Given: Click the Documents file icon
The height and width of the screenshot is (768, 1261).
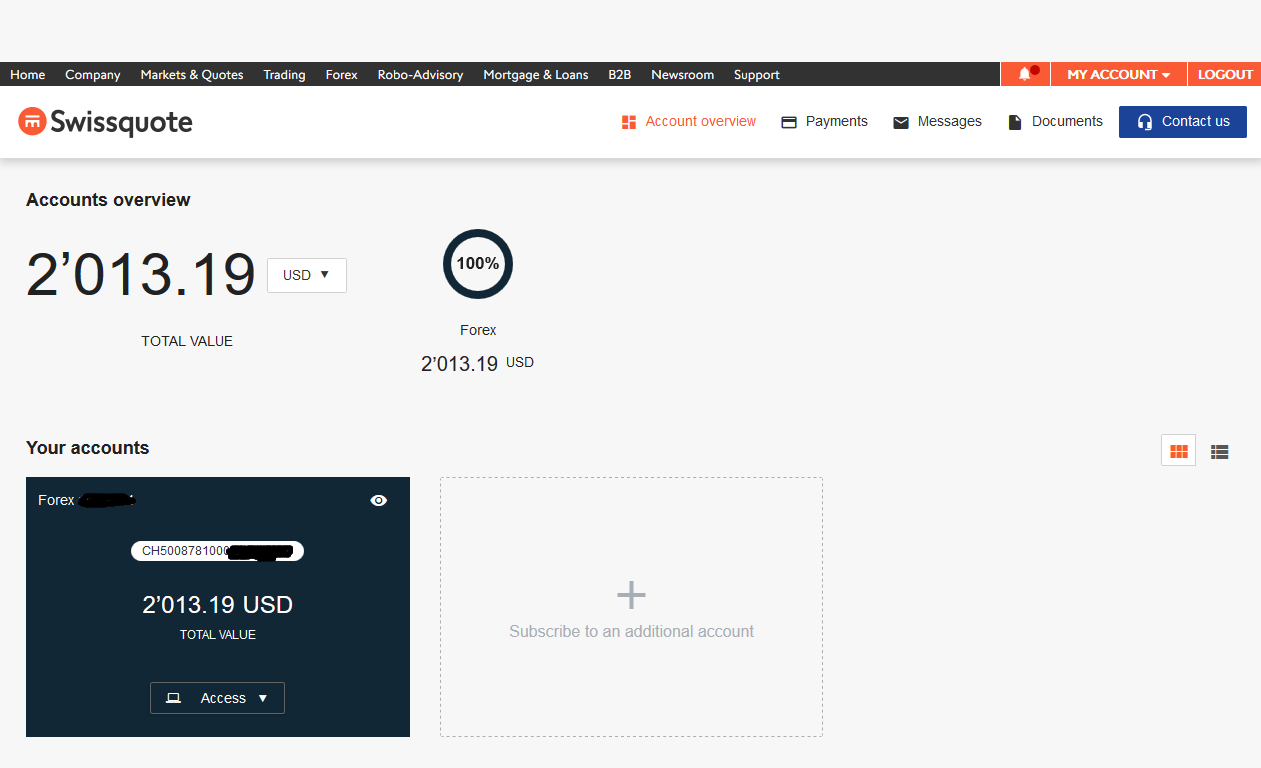Looking at the screenshot, I should tap(1015, 122).
